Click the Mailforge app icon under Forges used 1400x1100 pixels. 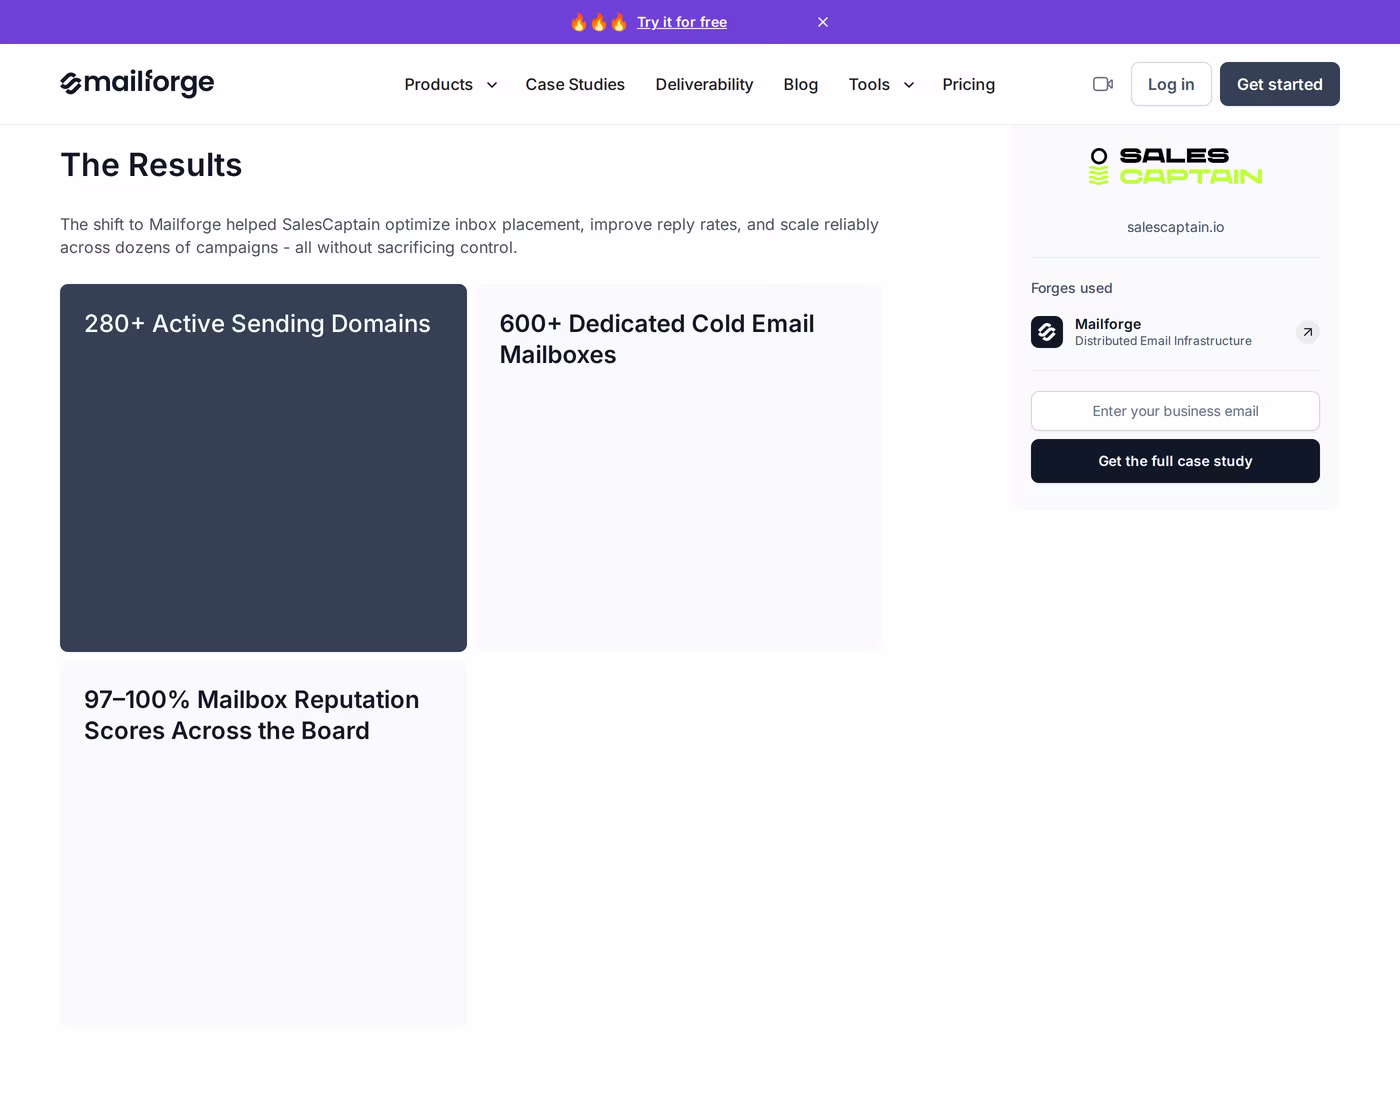[x=1047, y=332]
